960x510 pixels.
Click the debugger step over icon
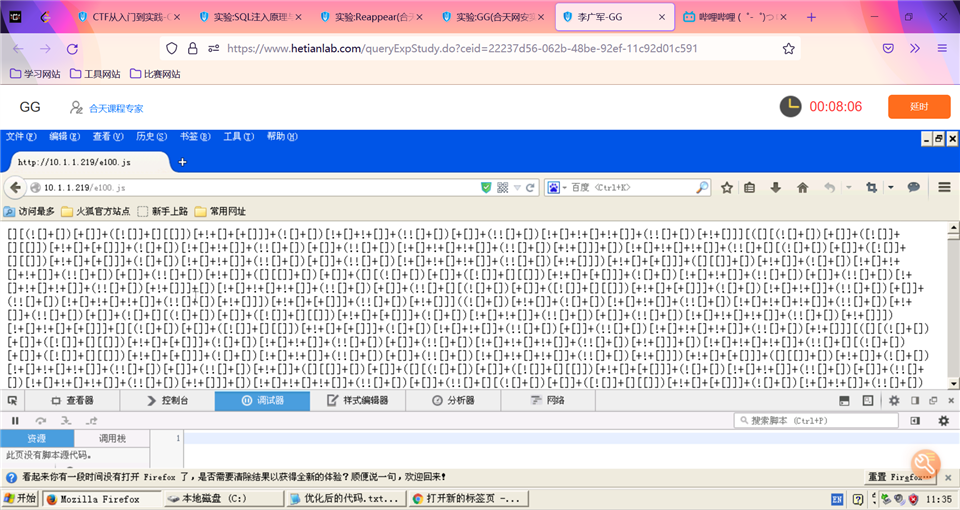coord(40,421)
